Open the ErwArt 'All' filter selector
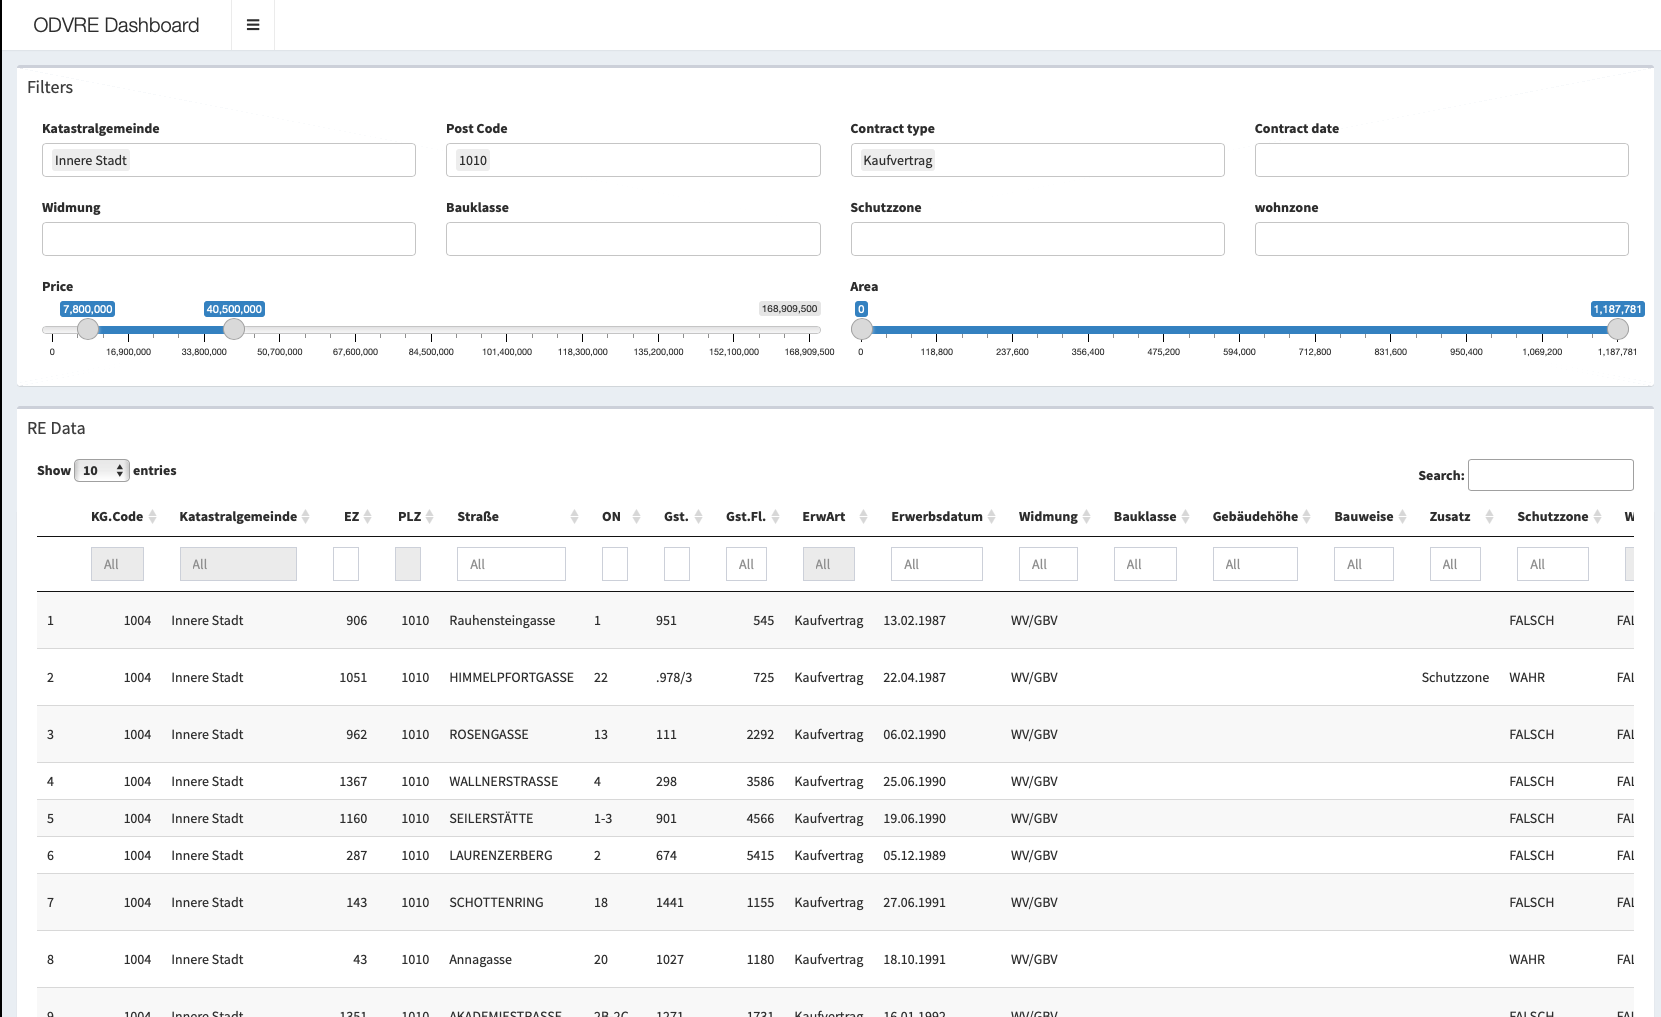The image size is (1661, 1017). tap(828, 563)
